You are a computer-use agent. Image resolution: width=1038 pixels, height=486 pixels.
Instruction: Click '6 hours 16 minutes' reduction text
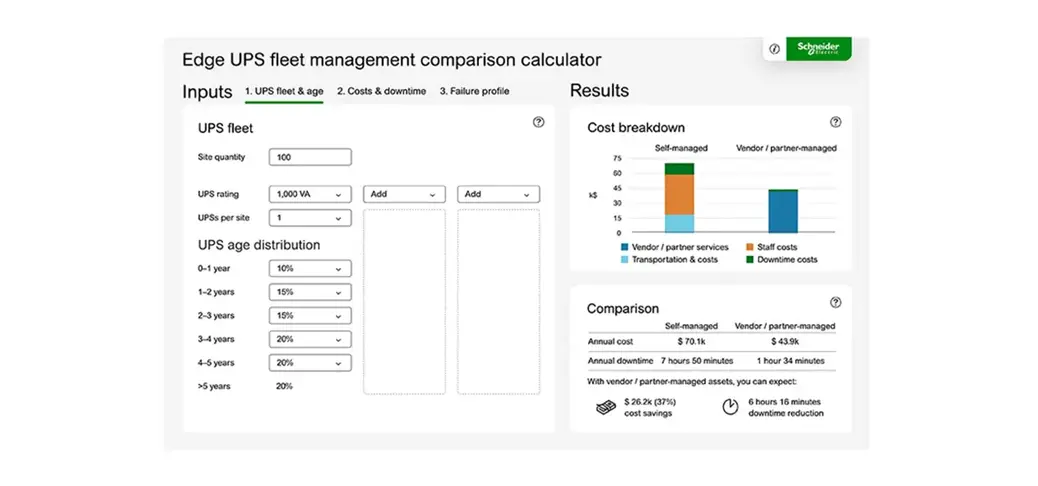(784, 402)
